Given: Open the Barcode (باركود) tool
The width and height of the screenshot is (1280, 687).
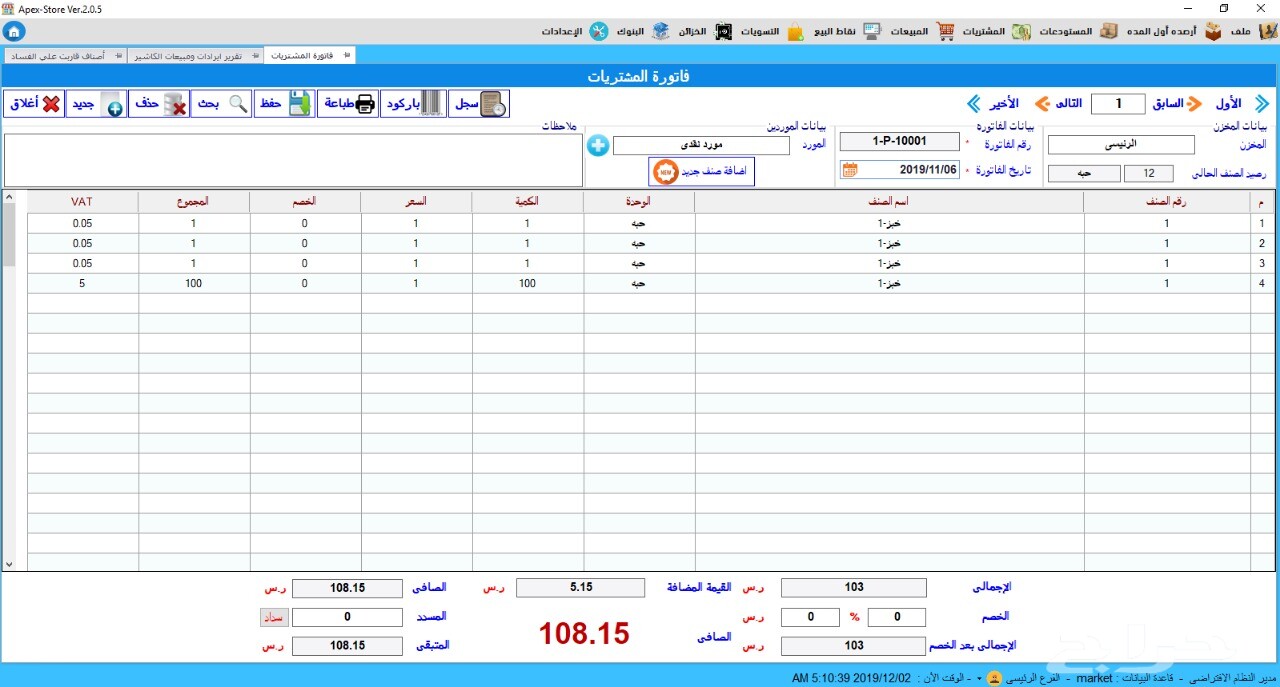Looking at the screenshot, I should click(x=413, y=104).
